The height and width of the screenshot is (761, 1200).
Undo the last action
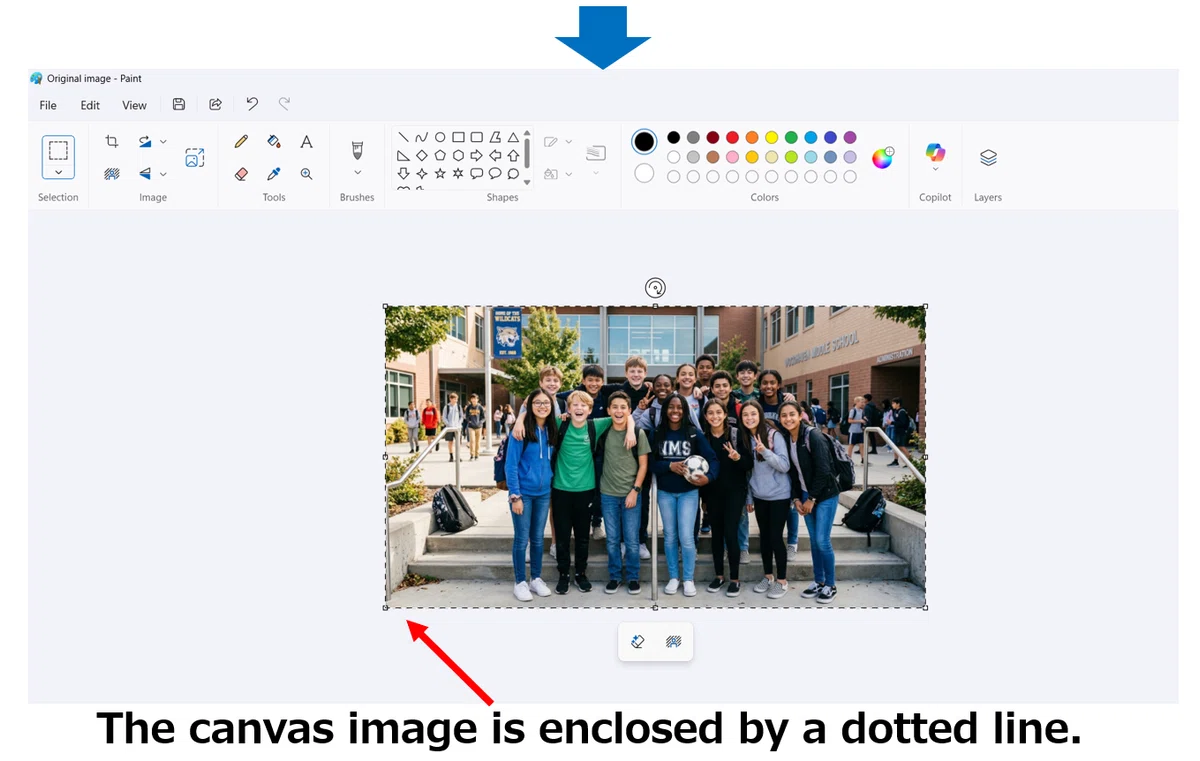tap(252, 104)
